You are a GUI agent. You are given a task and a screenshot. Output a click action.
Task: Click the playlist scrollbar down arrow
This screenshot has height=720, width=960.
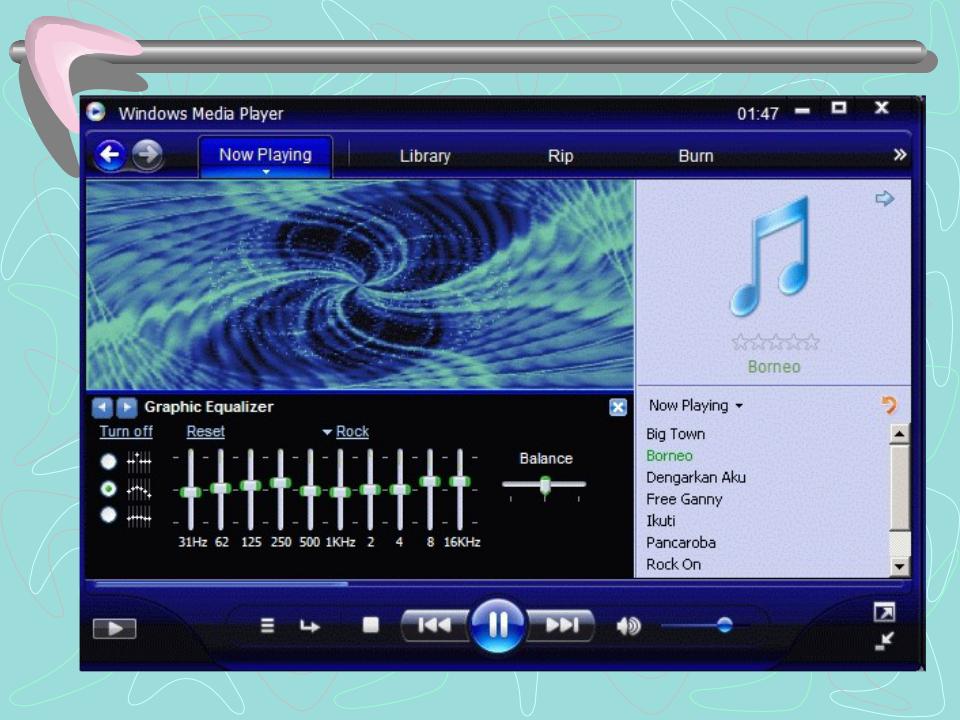coord(899,566)
